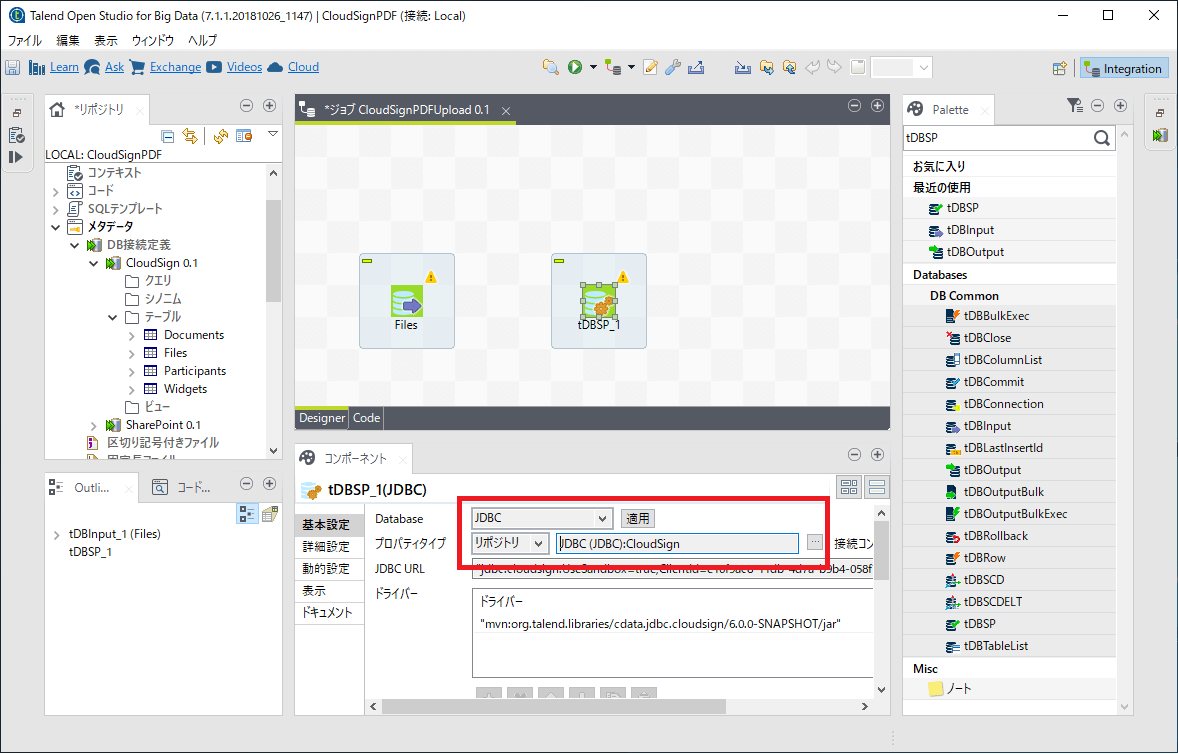Select tDBOutput under 最近の使用
1178x754 pixels.
975,252
